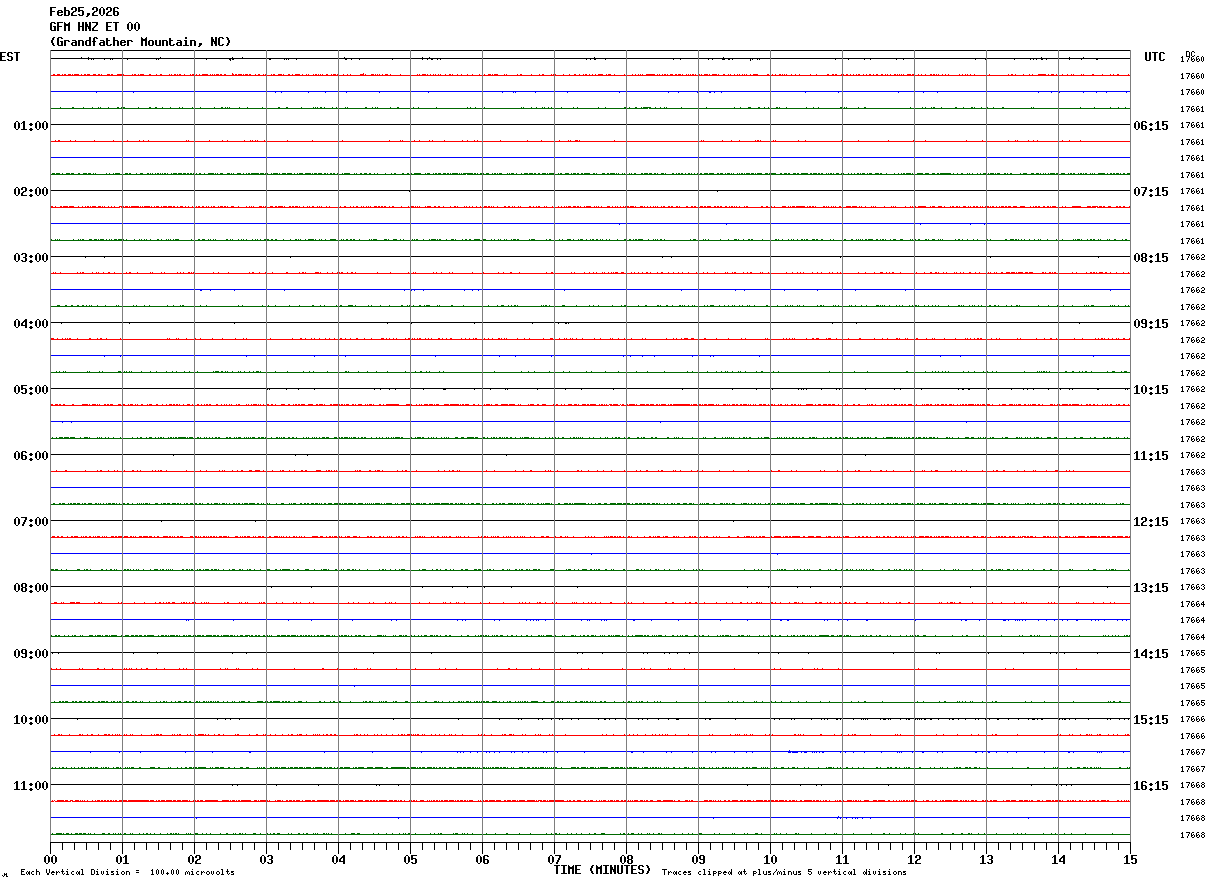Click minute tick "09" on the time axis
This screenshot has height=886, width=1210.
(698, 858)
